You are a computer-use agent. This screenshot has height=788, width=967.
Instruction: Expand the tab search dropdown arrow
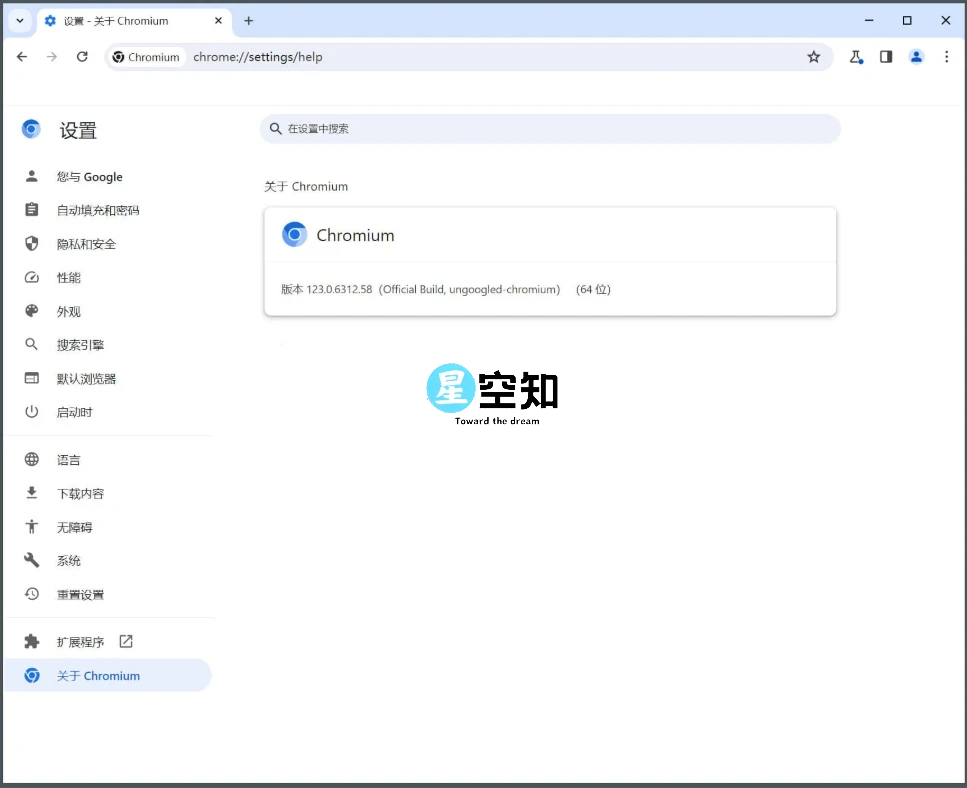19,20
